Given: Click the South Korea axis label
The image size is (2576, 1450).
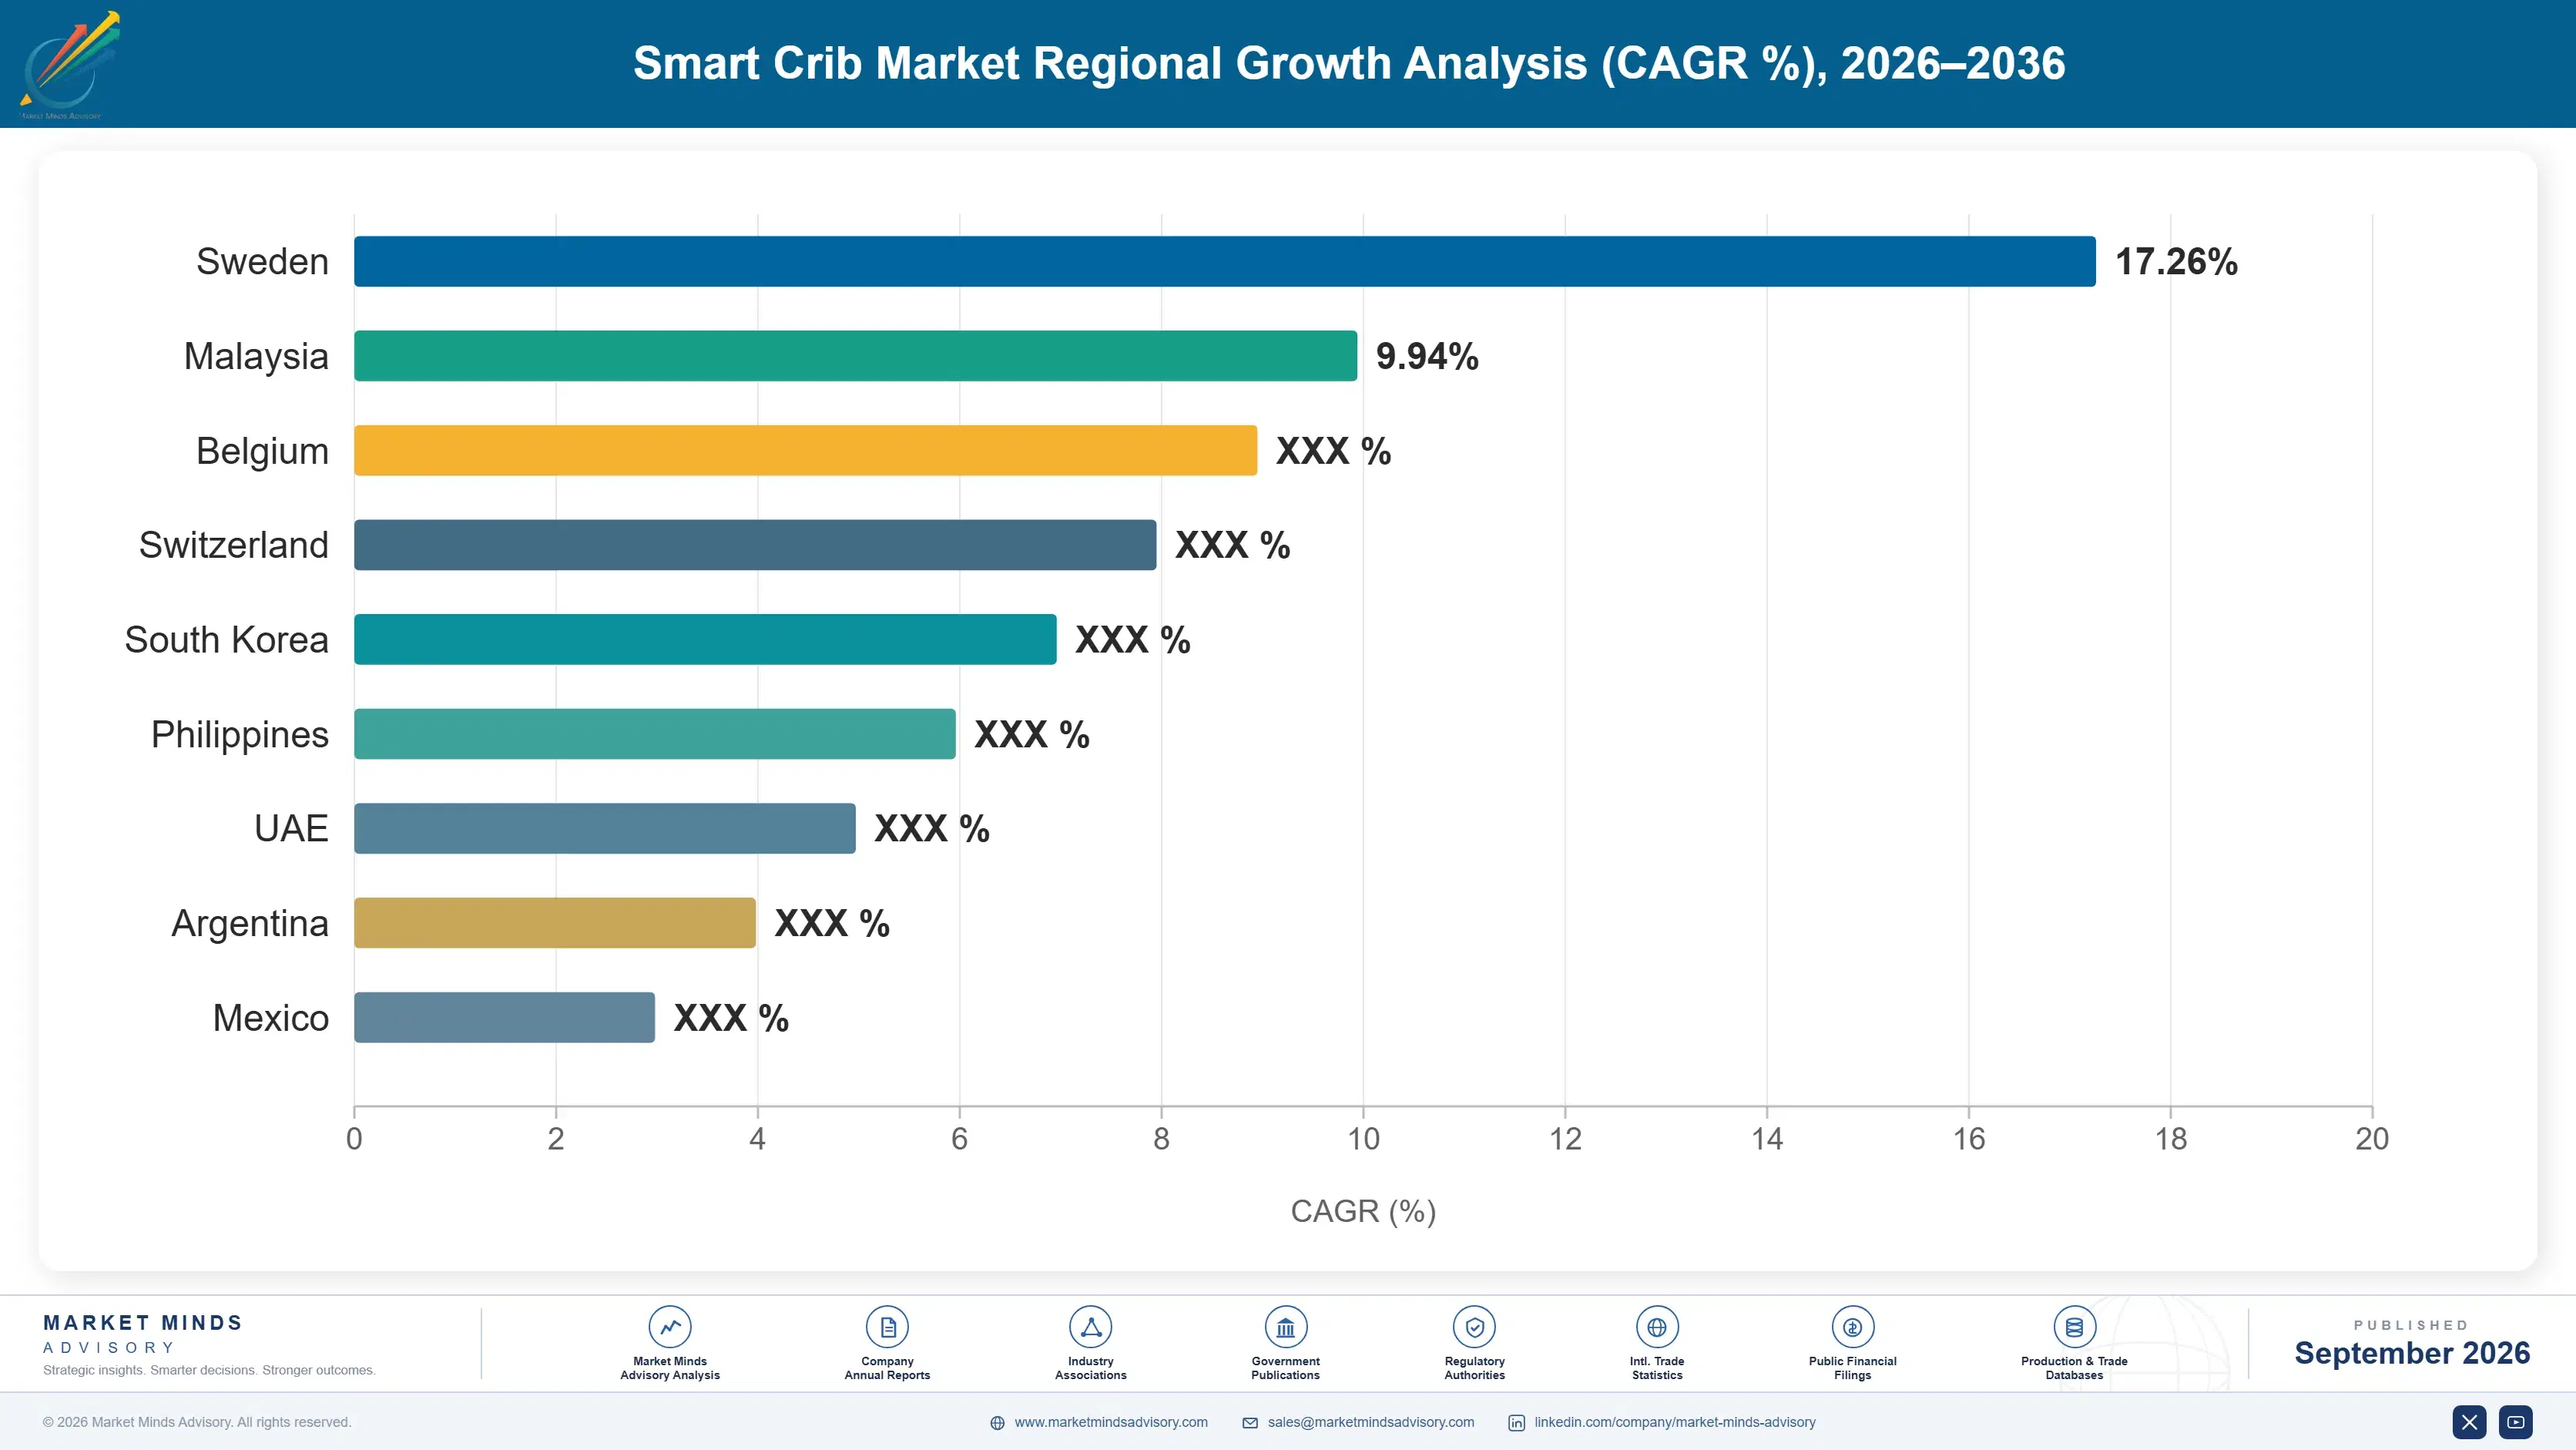Looking at the screenshot, I should (x=226, y=640).
